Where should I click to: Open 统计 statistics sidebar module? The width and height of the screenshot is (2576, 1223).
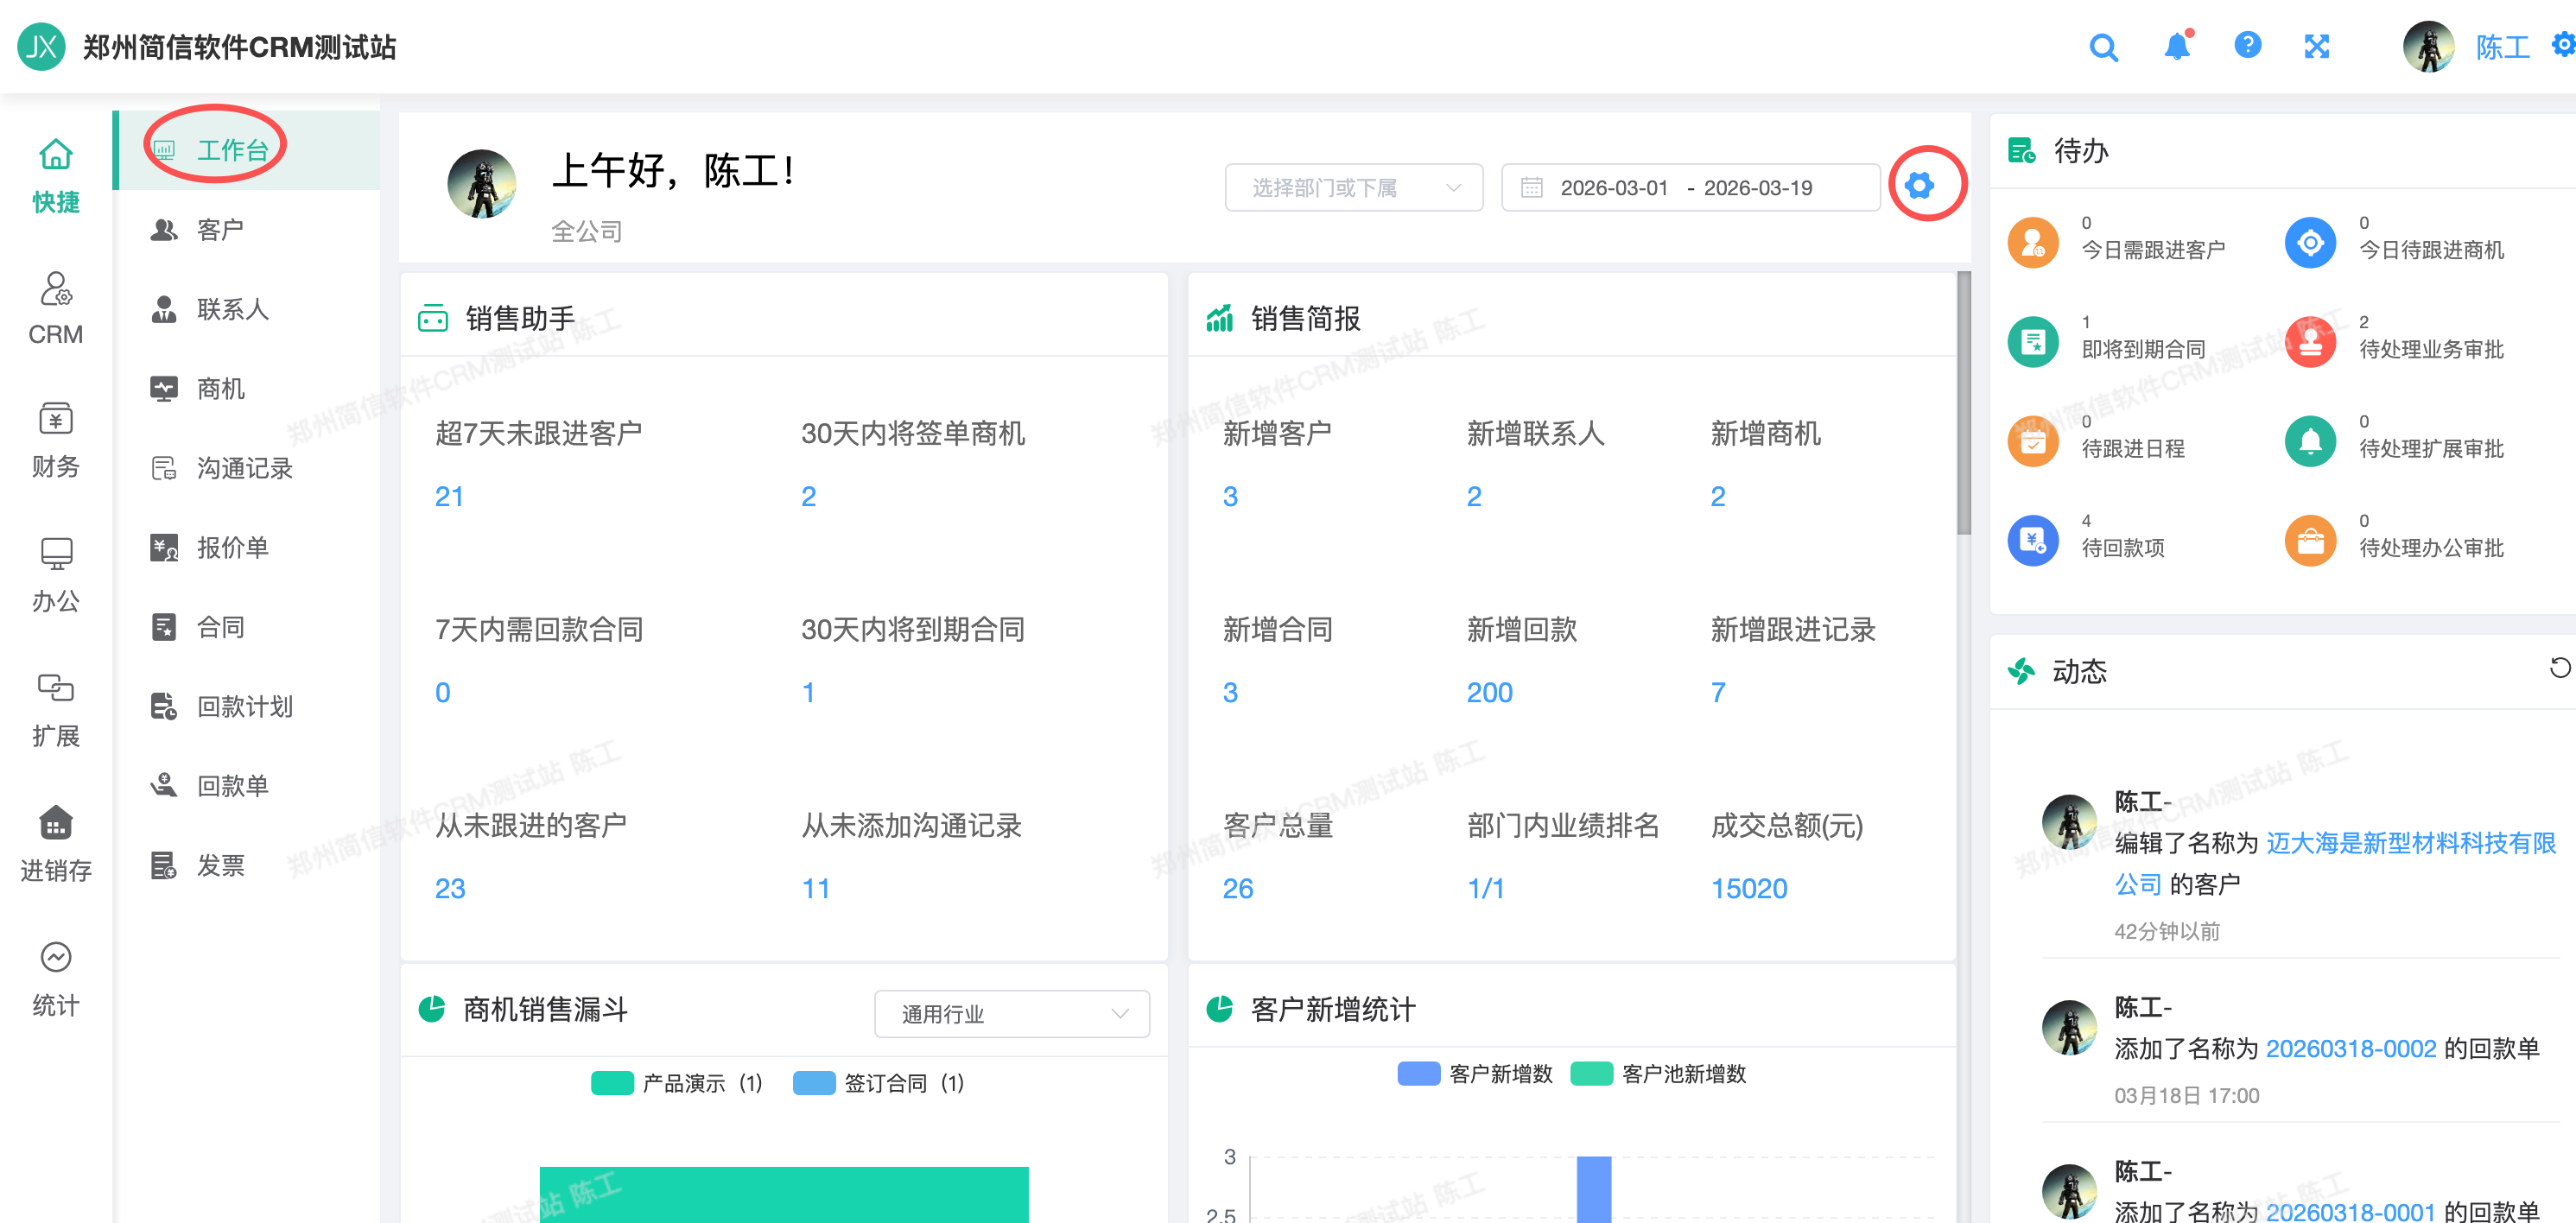(x=56, y=980)
